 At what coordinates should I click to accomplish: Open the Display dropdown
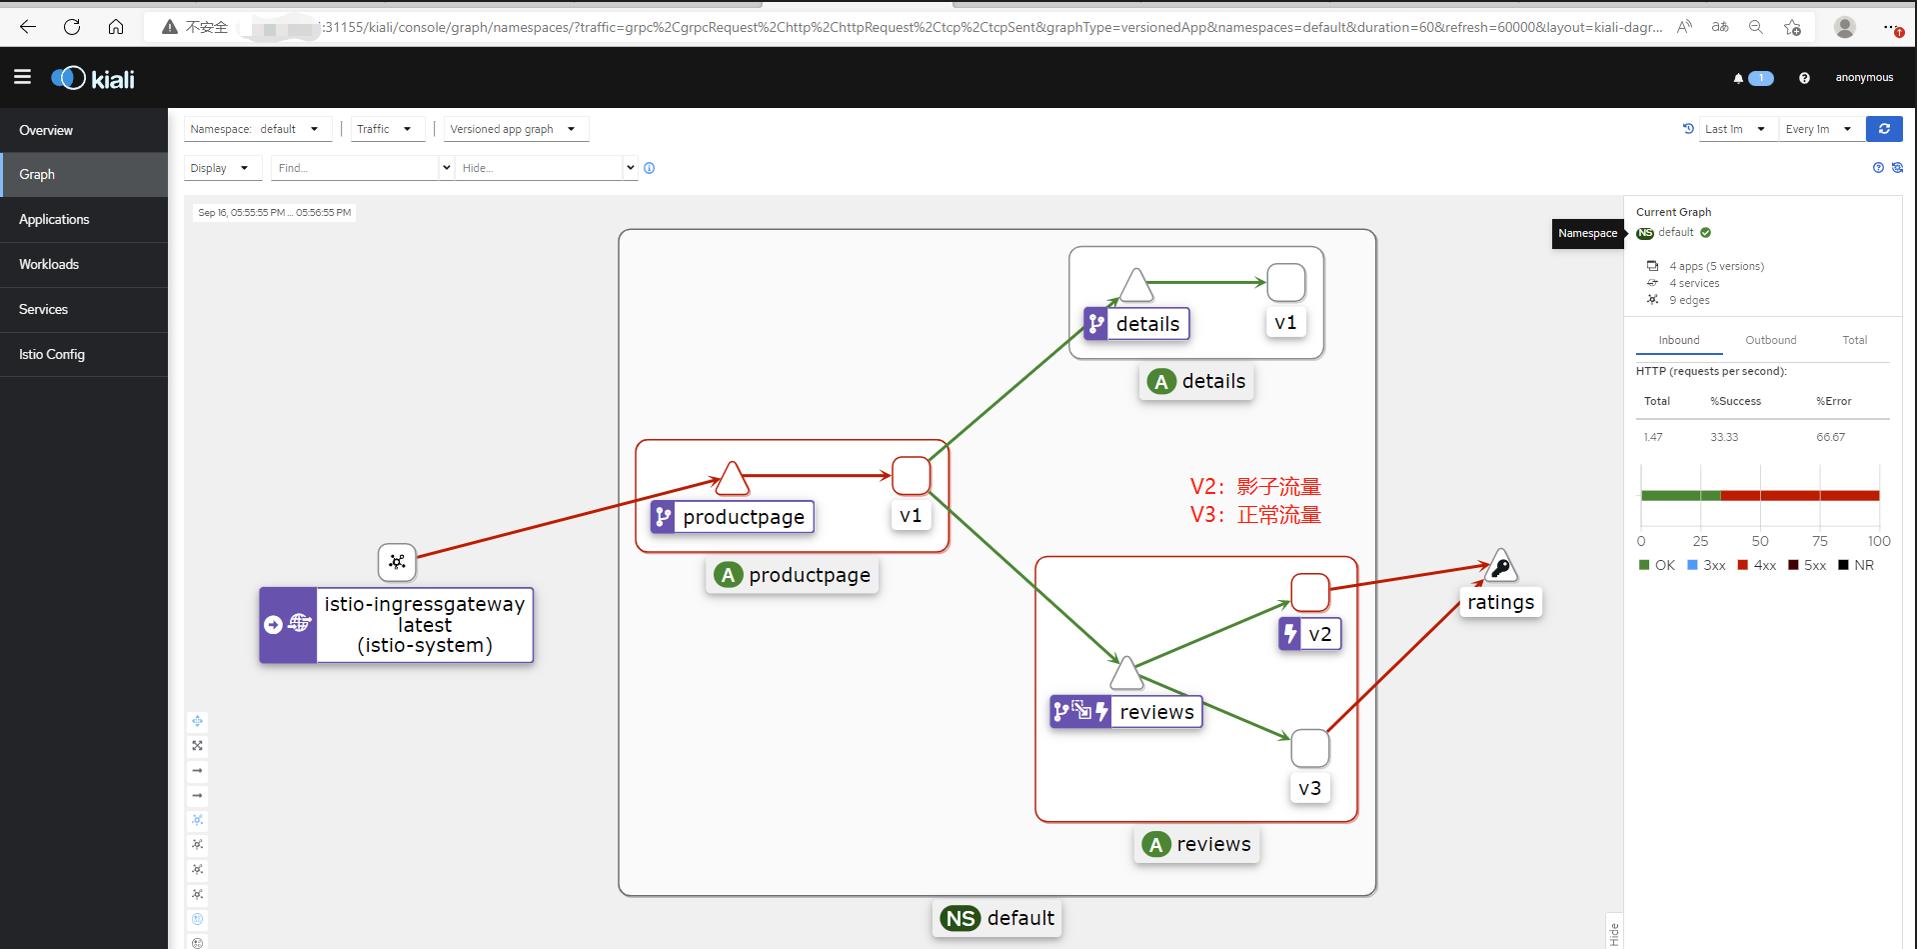223,168
